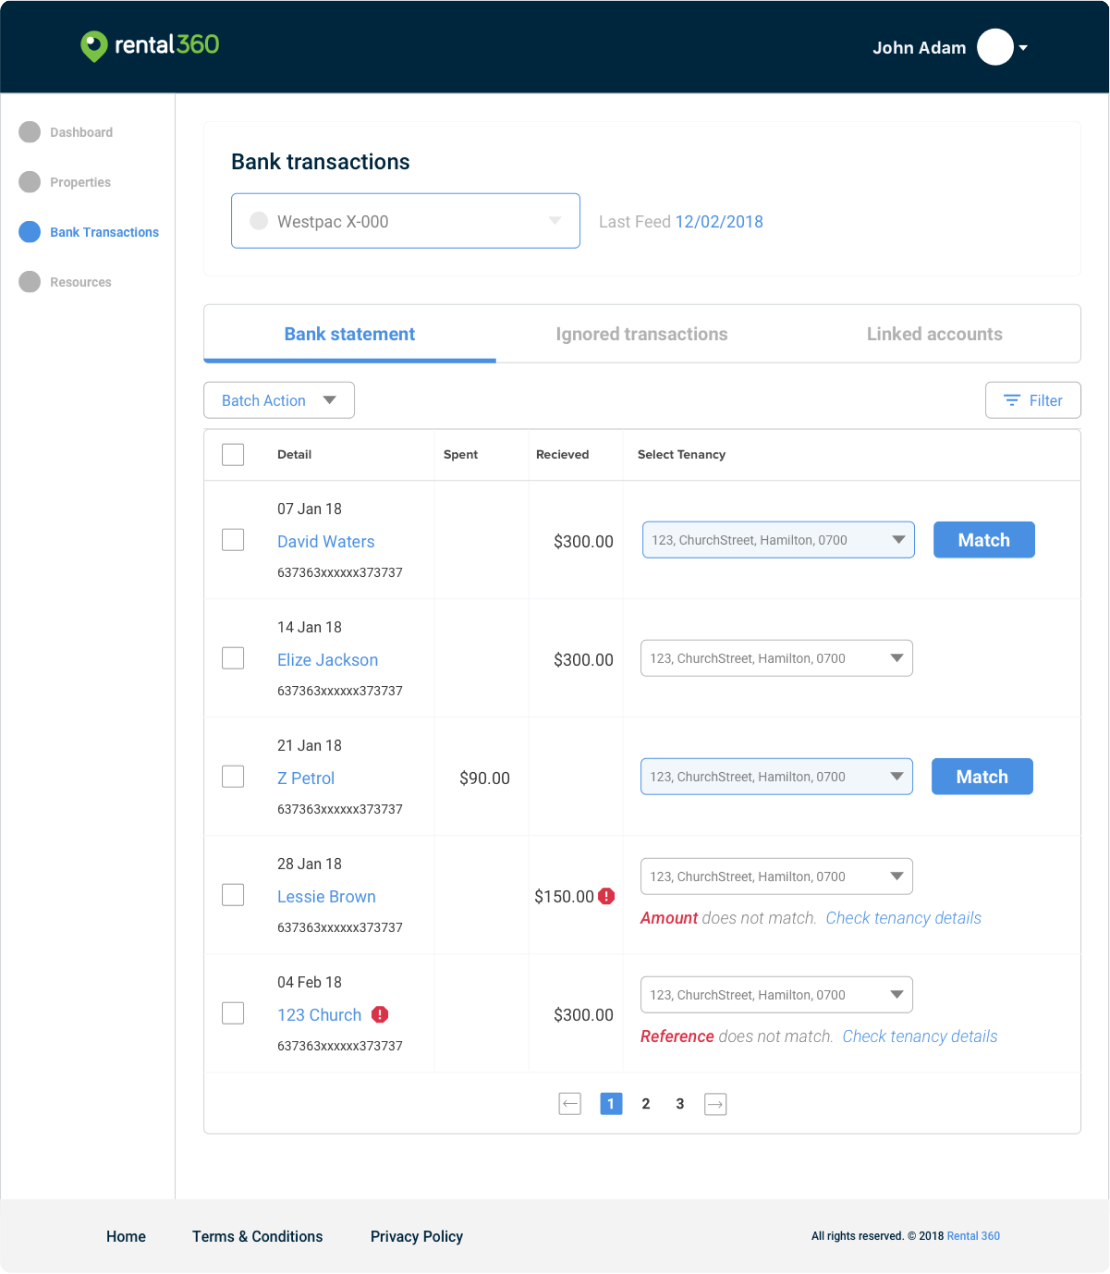This screenshot has width=1110, height=1274.
Task: Expand the Westpac X-000 account dropdown
Action: coord(405,221)
